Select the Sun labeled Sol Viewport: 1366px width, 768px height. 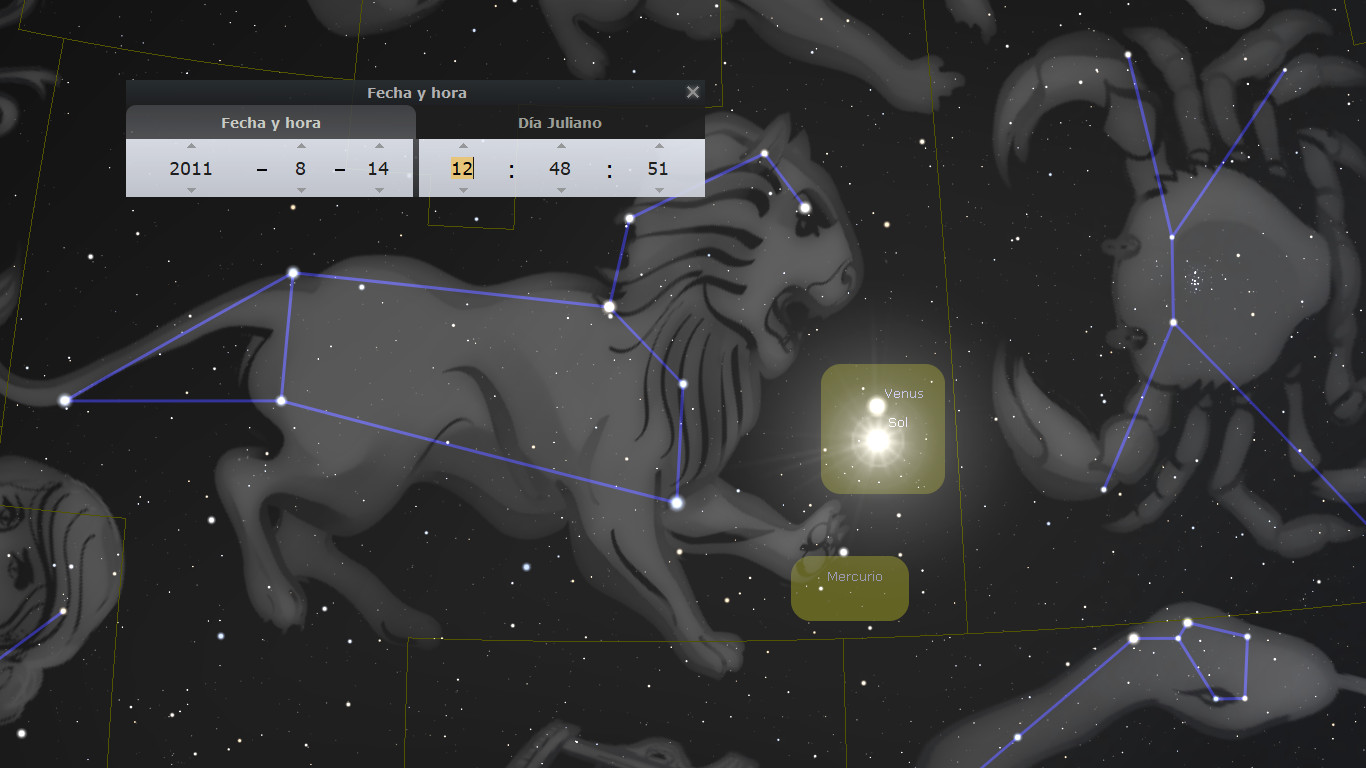click(x=877, y=440)
